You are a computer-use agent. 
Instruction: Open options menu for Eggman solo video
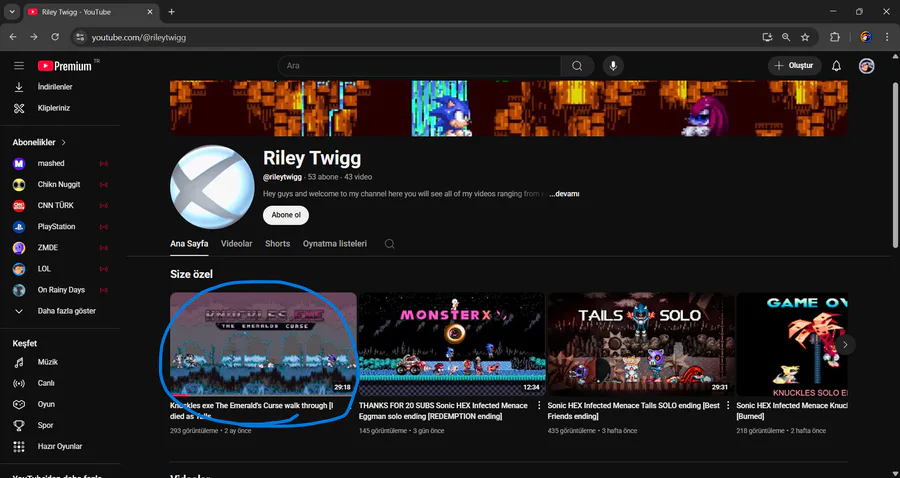click(539, 405)
